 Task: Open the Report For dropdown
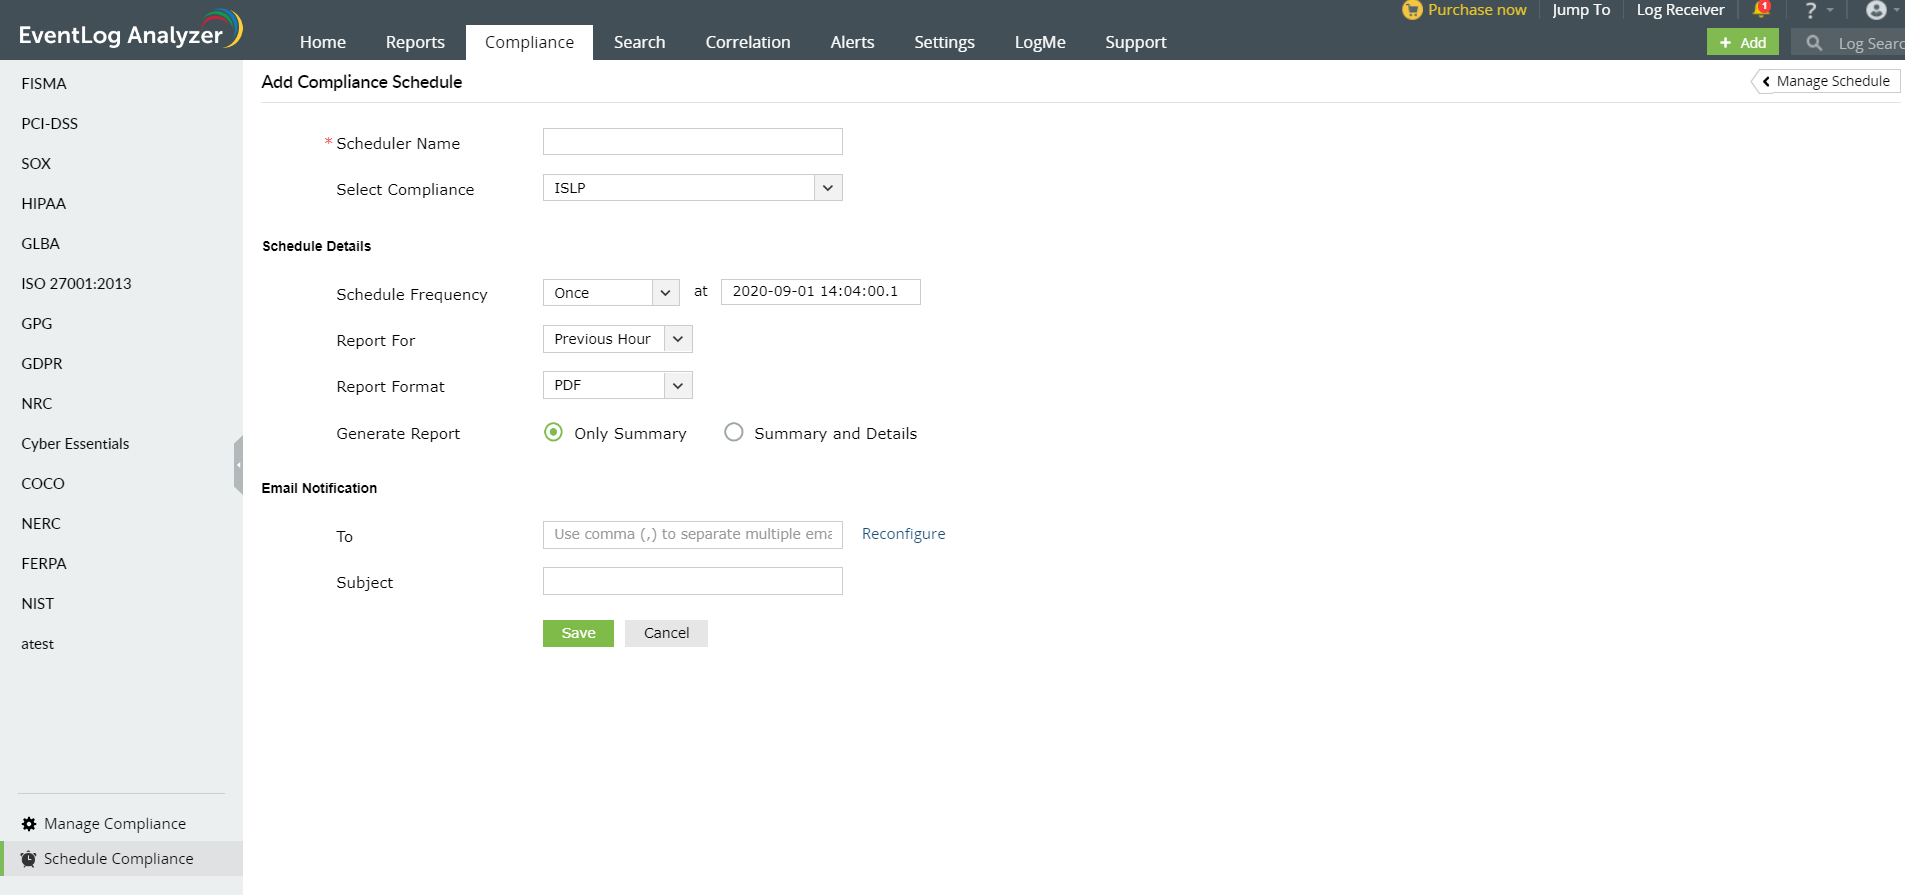(x=678, y=339)
